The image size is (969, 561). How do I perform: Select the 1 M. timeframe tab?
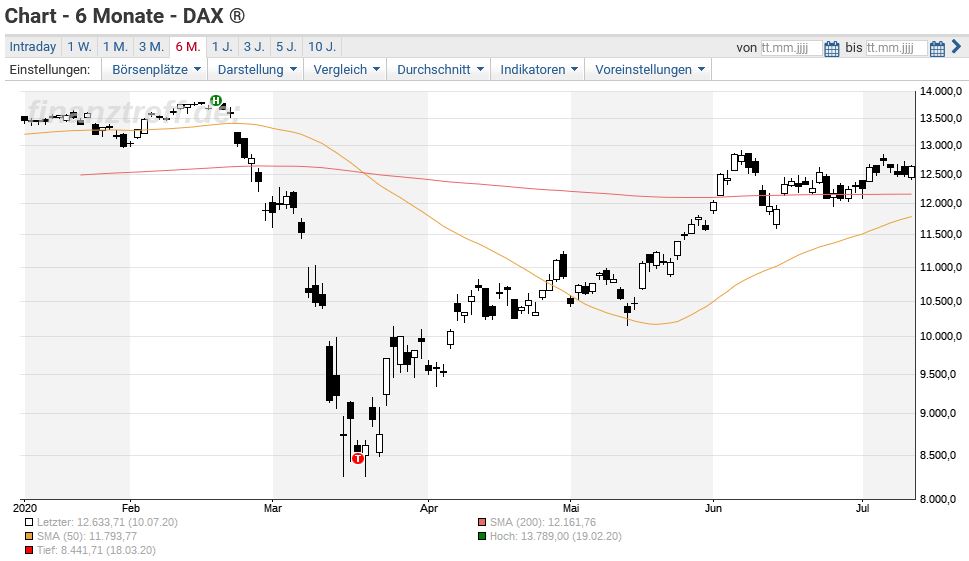115,47
